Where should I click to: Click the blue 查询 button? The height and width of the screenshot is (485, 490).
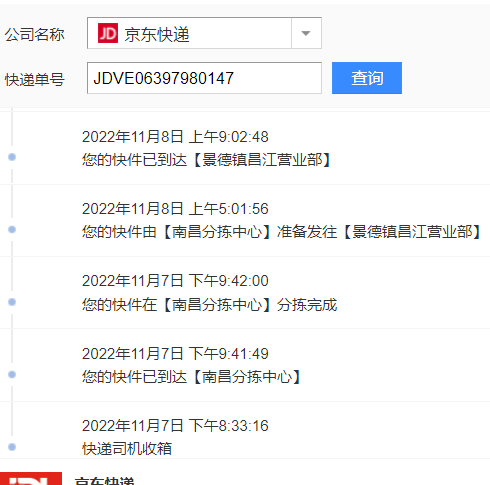coord(367,78)
